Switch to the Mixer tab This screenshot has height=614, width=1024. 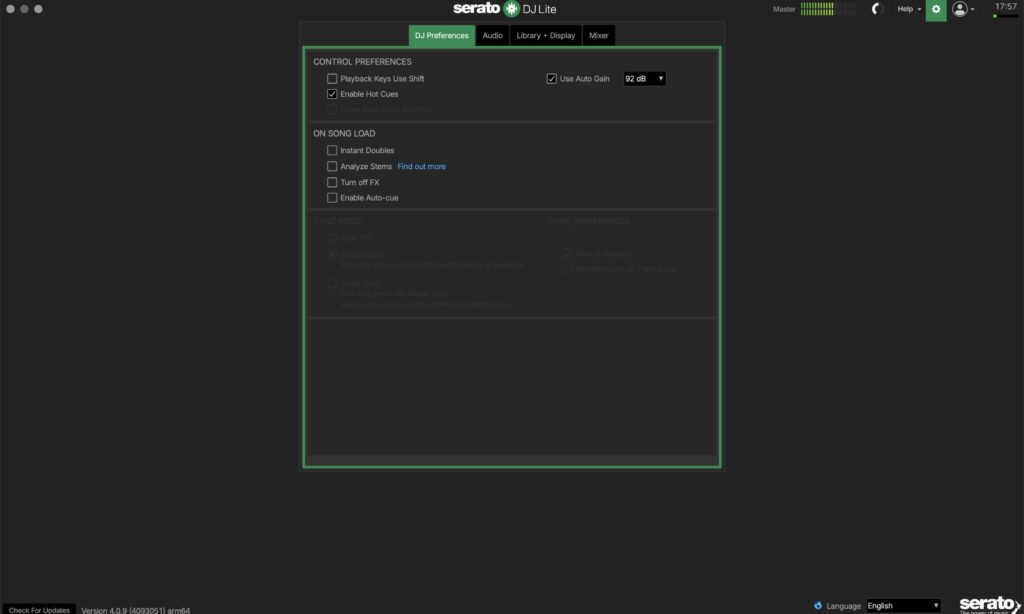click(598, 35)
